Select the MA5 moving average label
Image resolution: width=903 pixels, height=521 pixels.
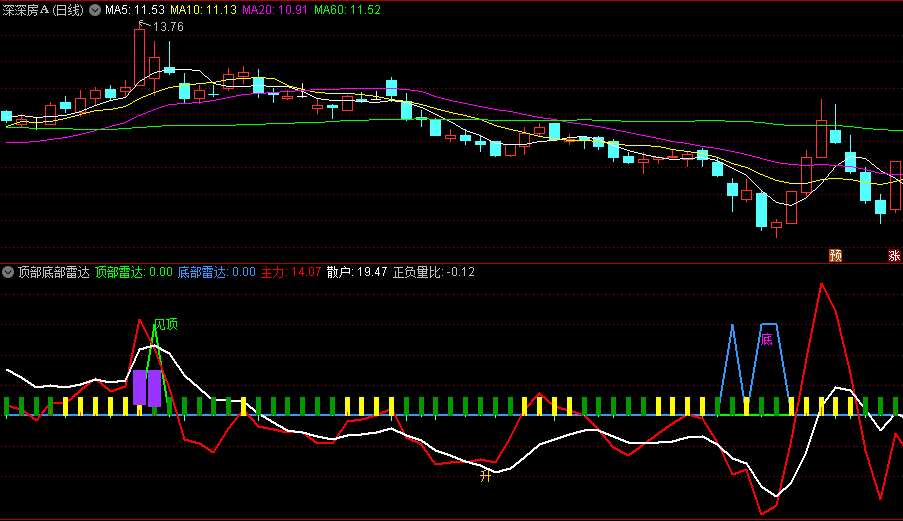(x=134, y=10)
